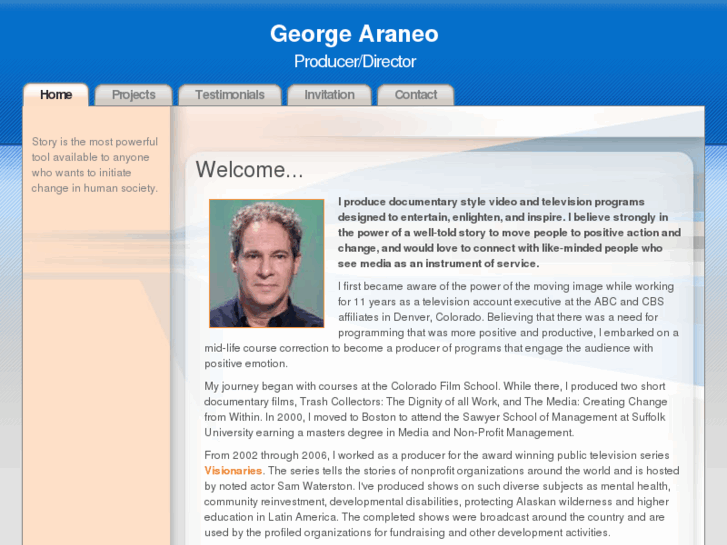The height and width of the screenshot is (545, 727).
Task: Click the George Araneo site title
Action: click(x=354, y=34)
